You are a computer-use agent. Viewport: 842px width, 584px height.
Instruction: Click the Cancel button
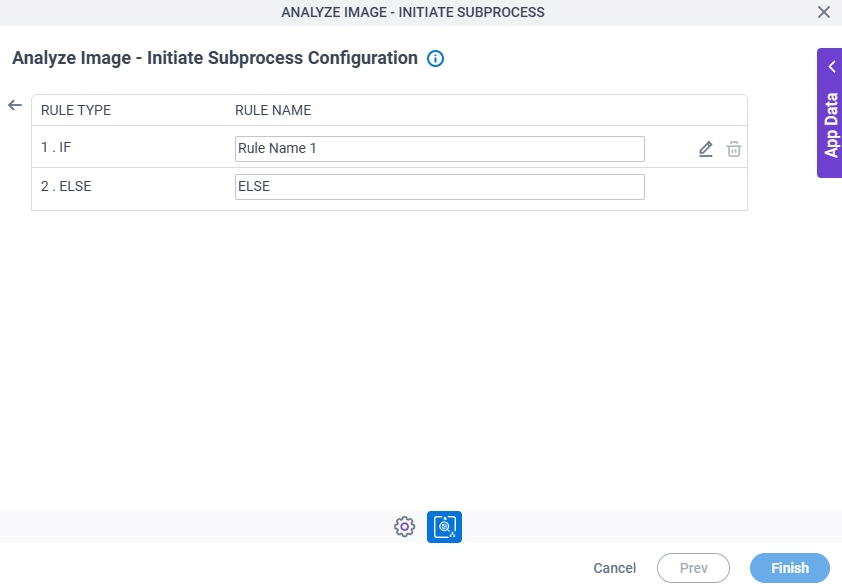pos(614,568)
